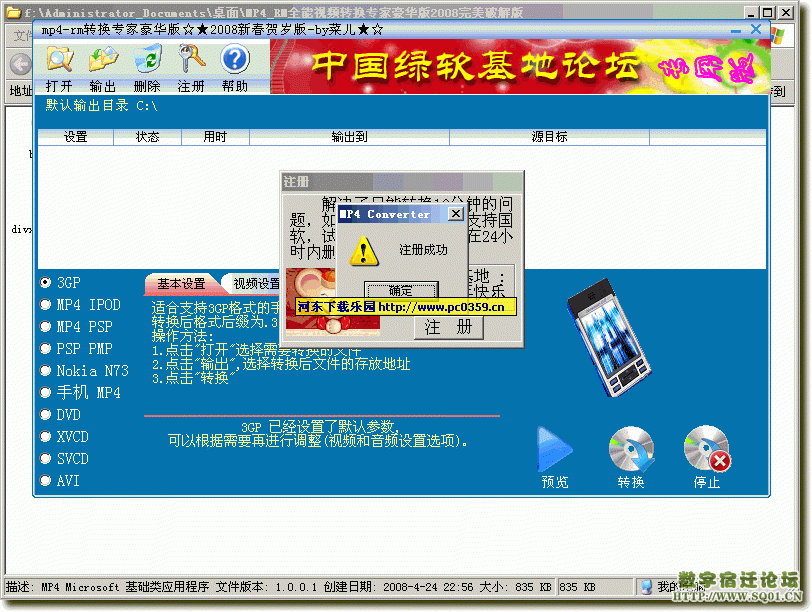Select the SVCD output format
Screen dimensions: 812x612
[65, 459]
